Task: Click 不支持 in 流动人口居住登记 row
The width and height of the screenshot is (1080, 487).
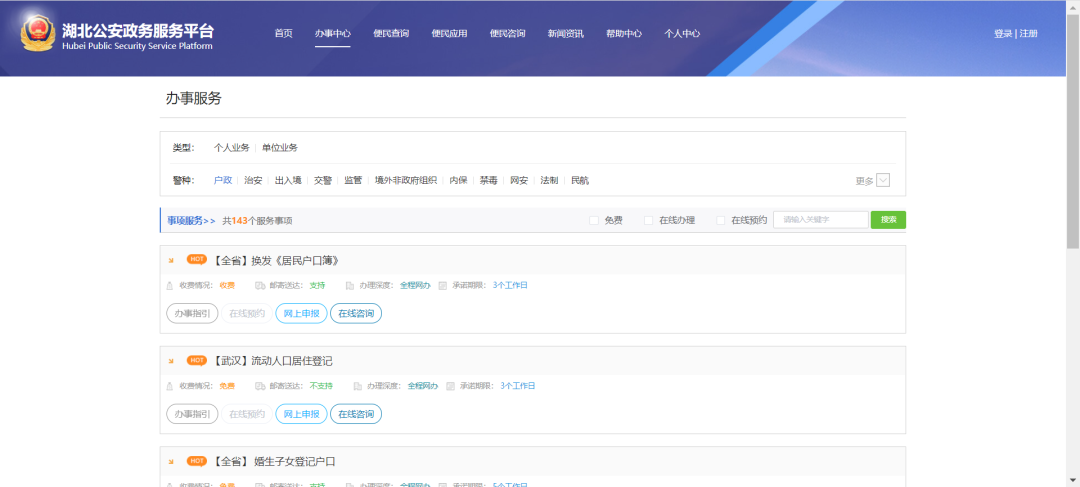Action: [321, 386]
